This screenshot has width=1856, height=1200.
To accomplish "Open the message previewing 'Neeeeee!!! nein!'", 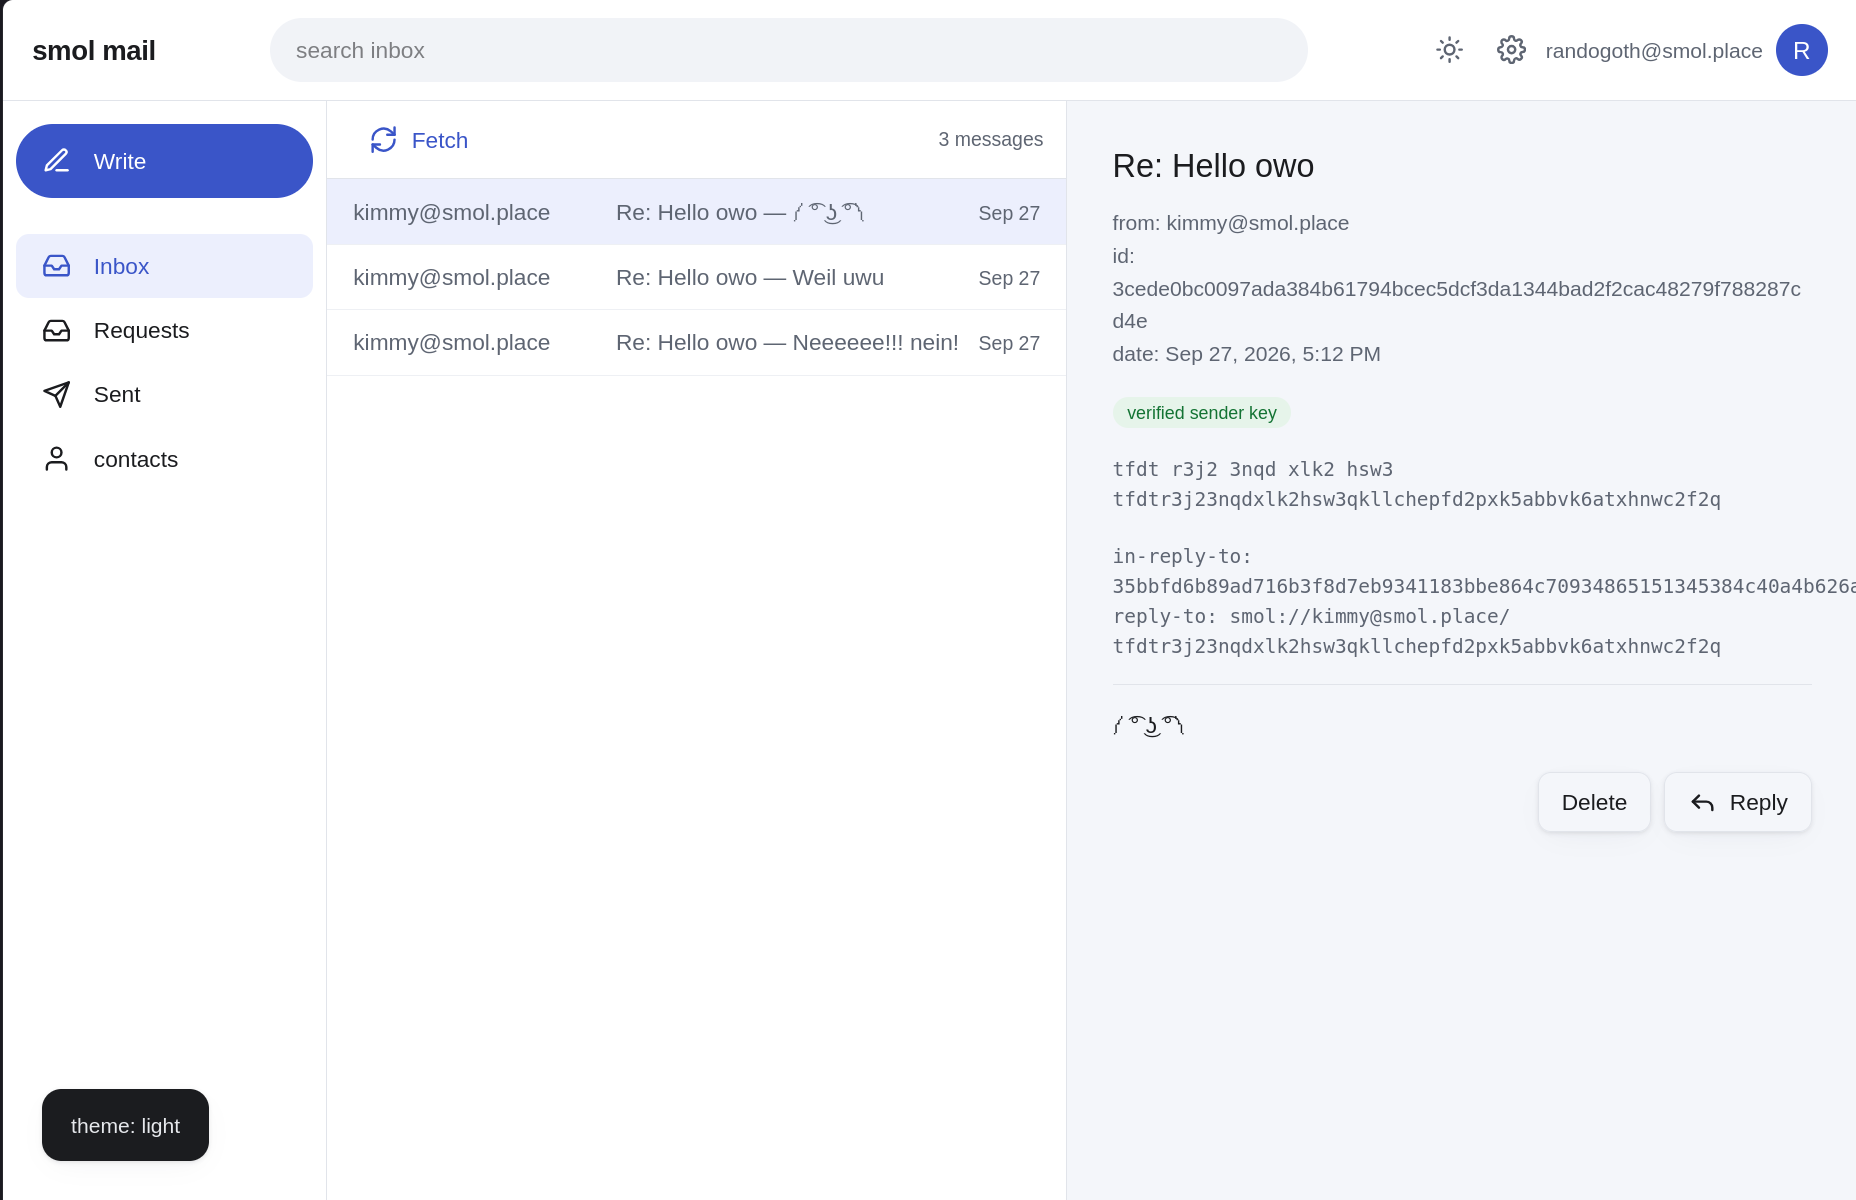I will [696, 342].
